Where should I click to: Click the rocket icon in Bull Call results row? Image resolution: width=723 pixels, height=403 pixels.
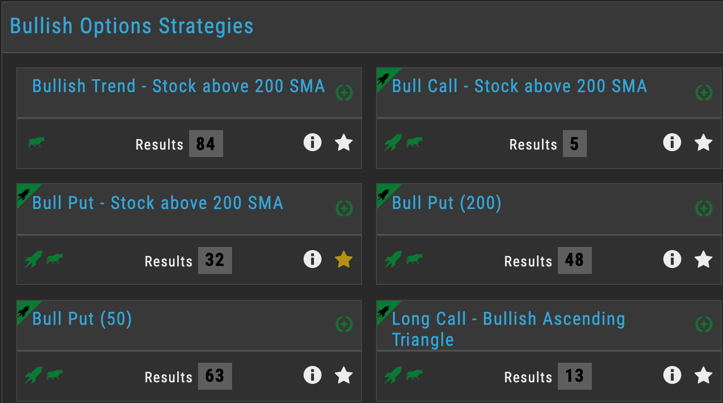[x=393, y=142]
